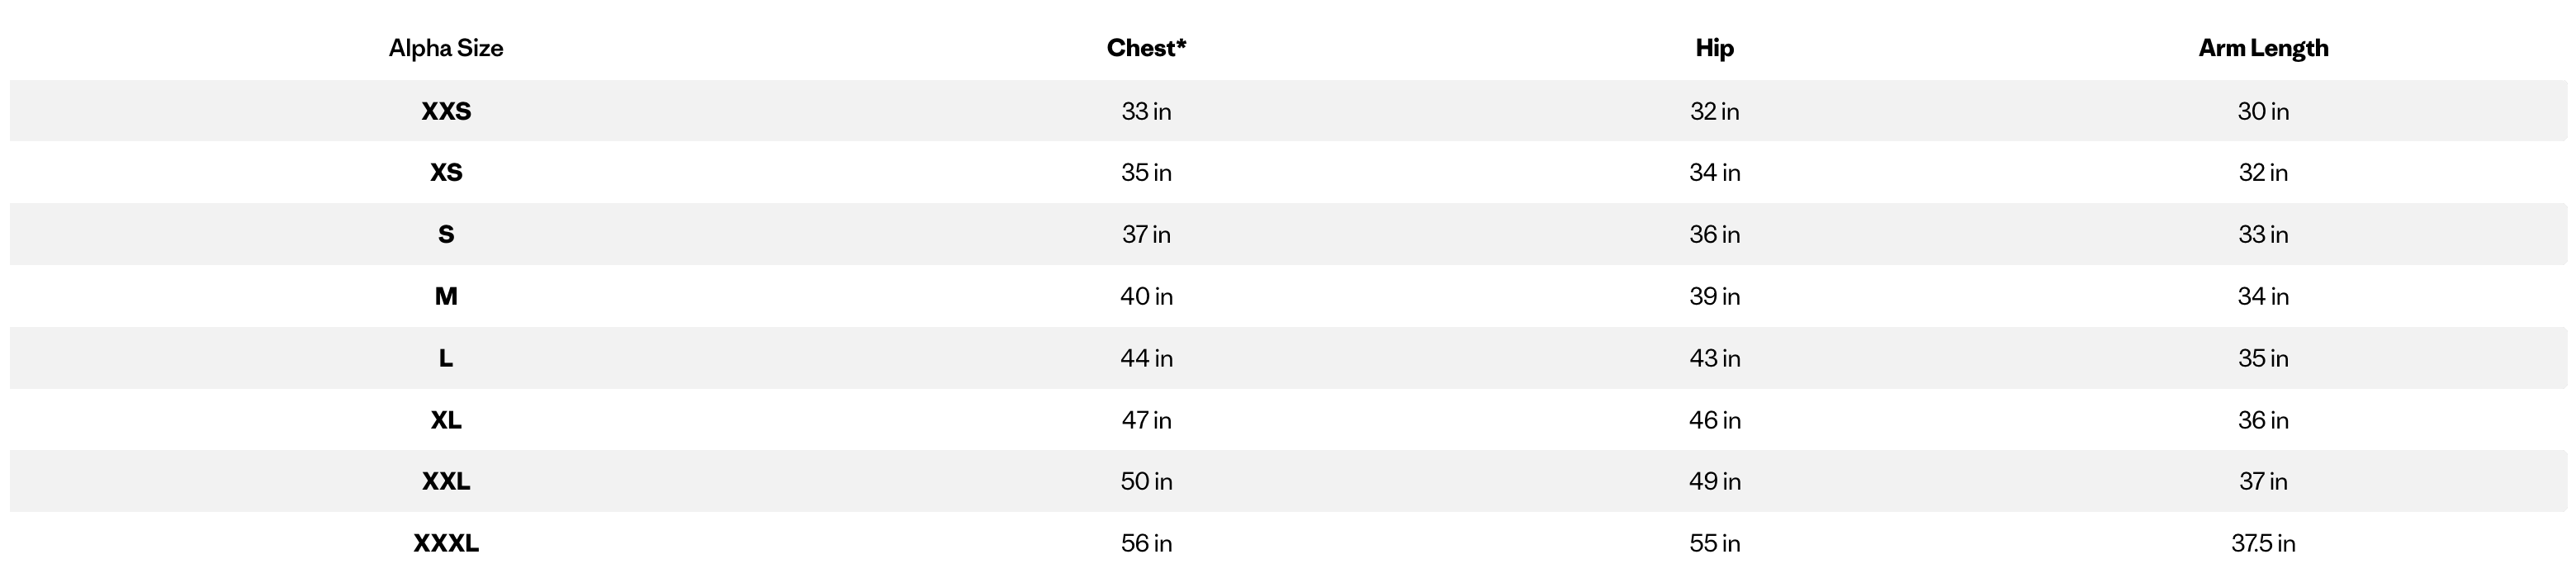Click the Arm Length column header
The width and height of the screenshot is (2576, 578).
[2263, 48]
